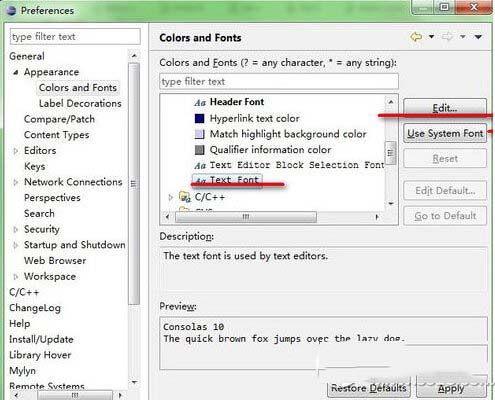This screenshot has height=400, width=495.
Task: Click the C/C++ folder icon
Action: pyautogui.click(x=185, y=197)
